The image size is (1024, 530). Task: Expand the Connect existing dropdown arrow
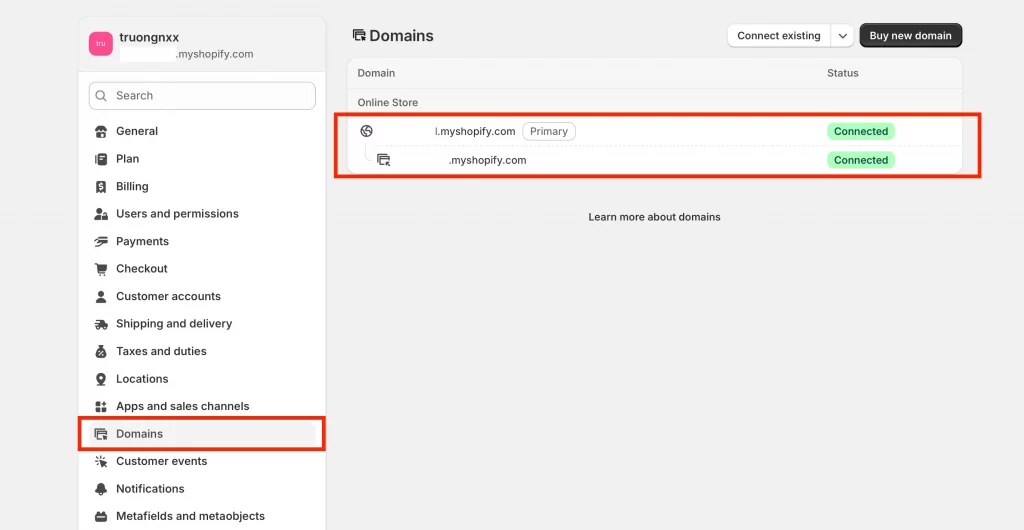pos(842,35)
